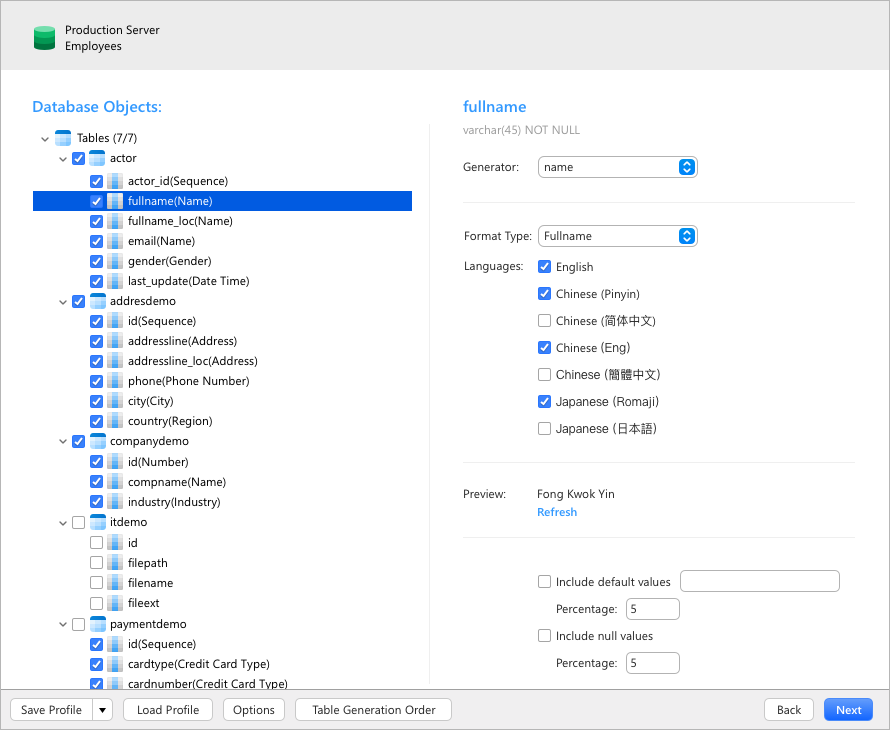
Task: Click the green database icon in header
Action: (44, 38)
